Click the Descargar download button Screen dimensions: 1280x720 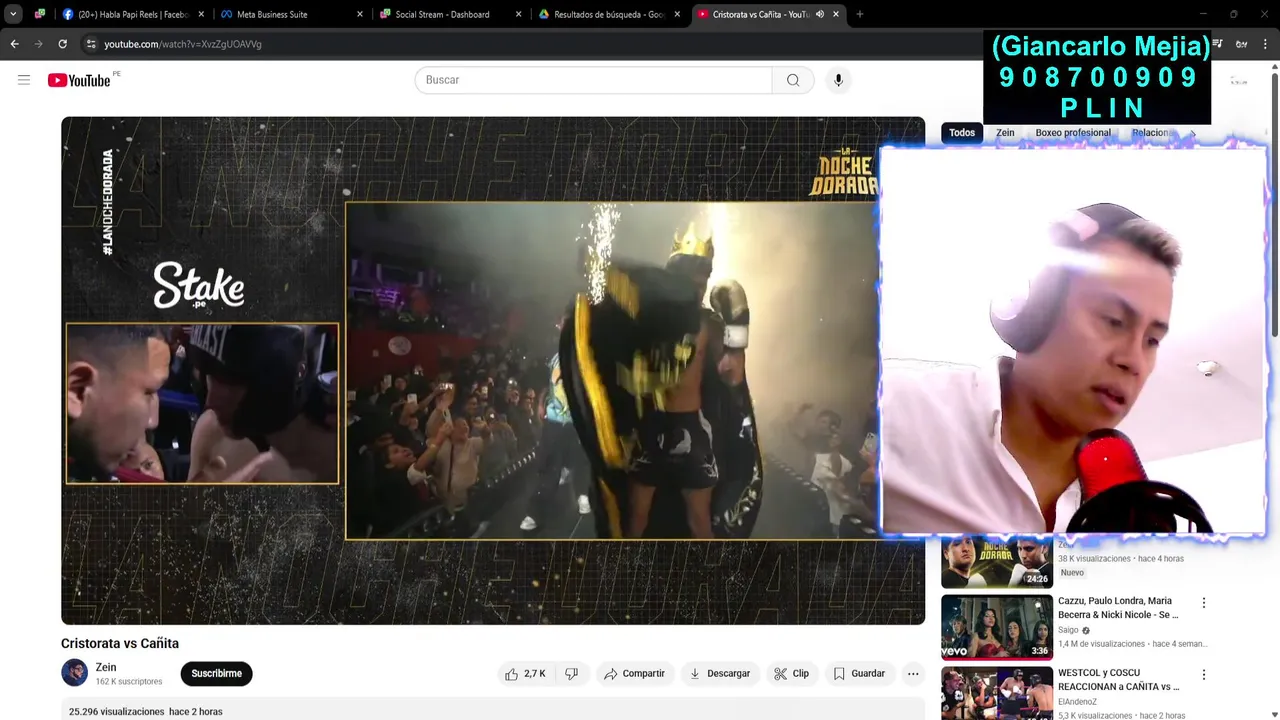point(720,674)
